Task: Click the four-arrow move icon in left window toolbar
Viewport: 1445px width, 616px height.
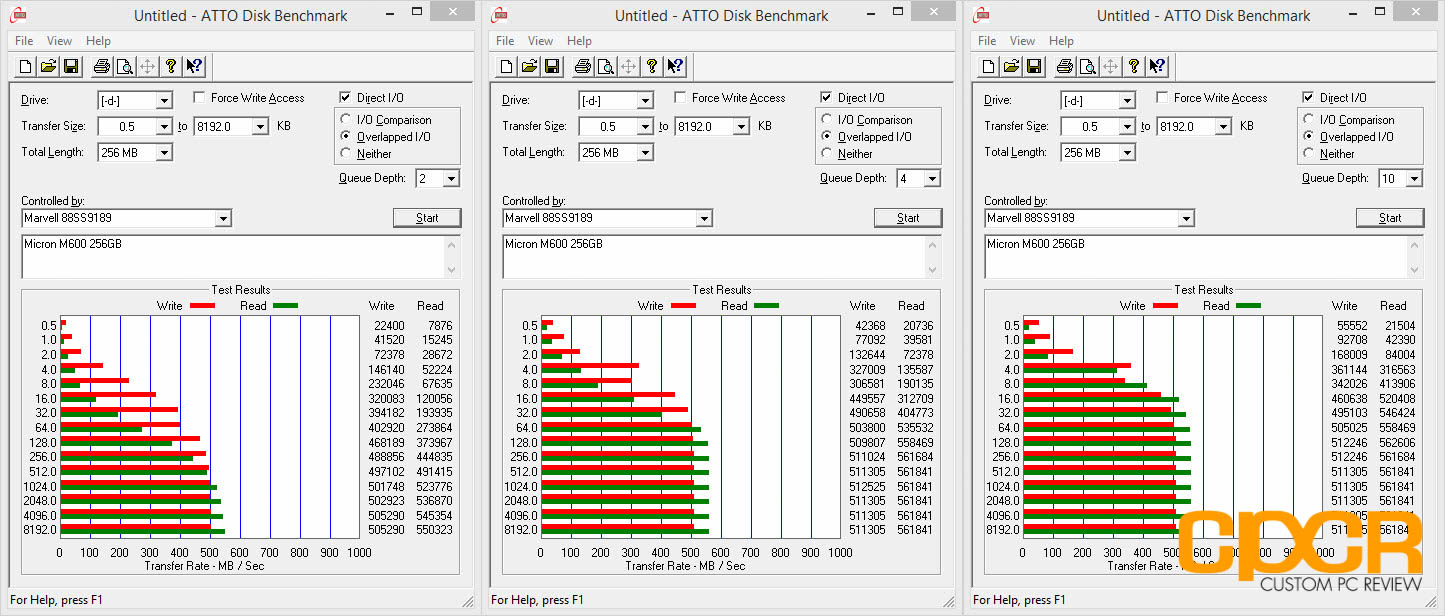Action: (x=148, y=67)
